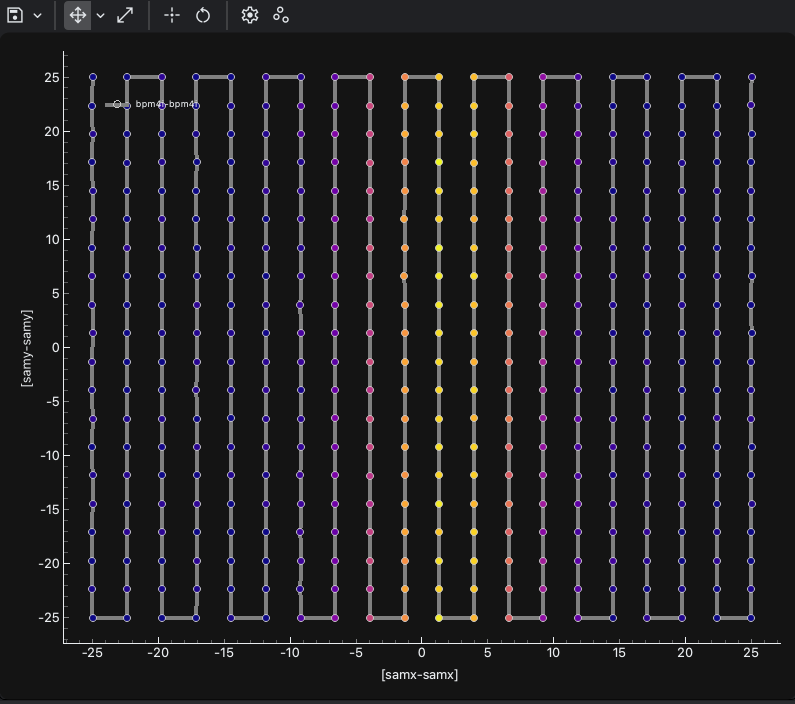Click the [samy-samy] y-axis label

point(27,347)
